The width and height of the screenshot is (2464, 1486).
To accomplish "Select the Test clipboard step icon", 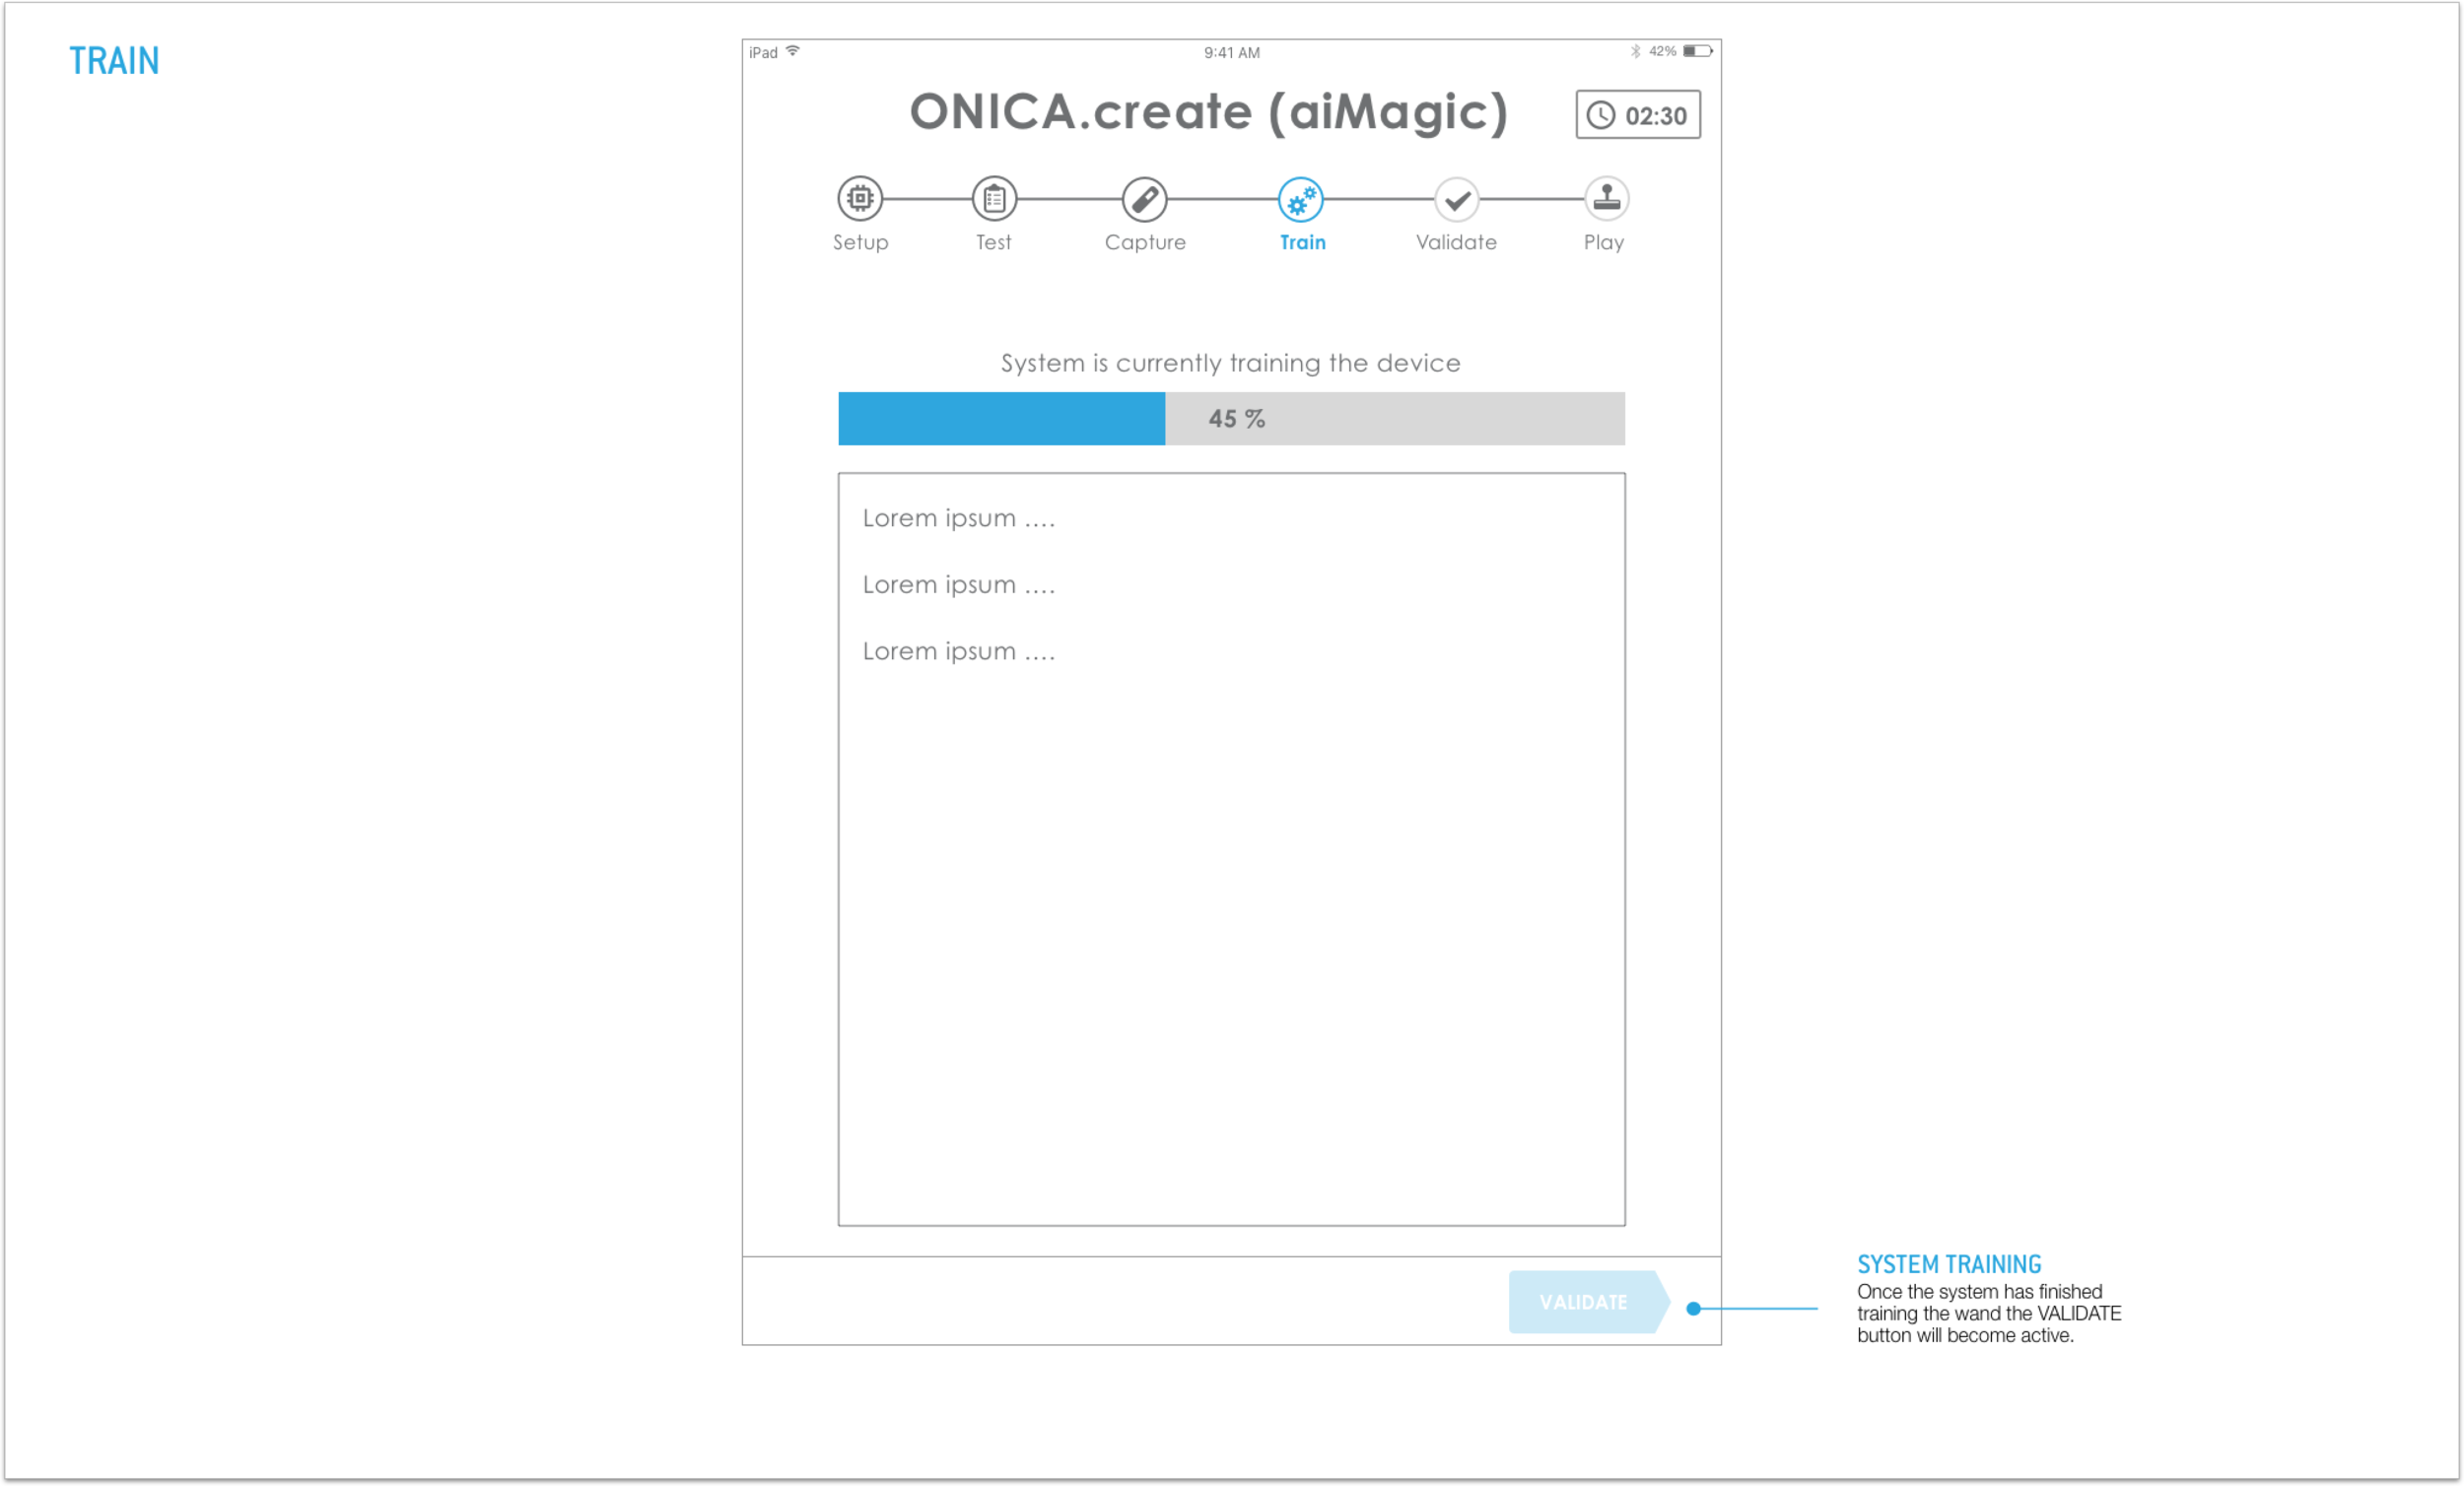I will click(x=994, y=199).
